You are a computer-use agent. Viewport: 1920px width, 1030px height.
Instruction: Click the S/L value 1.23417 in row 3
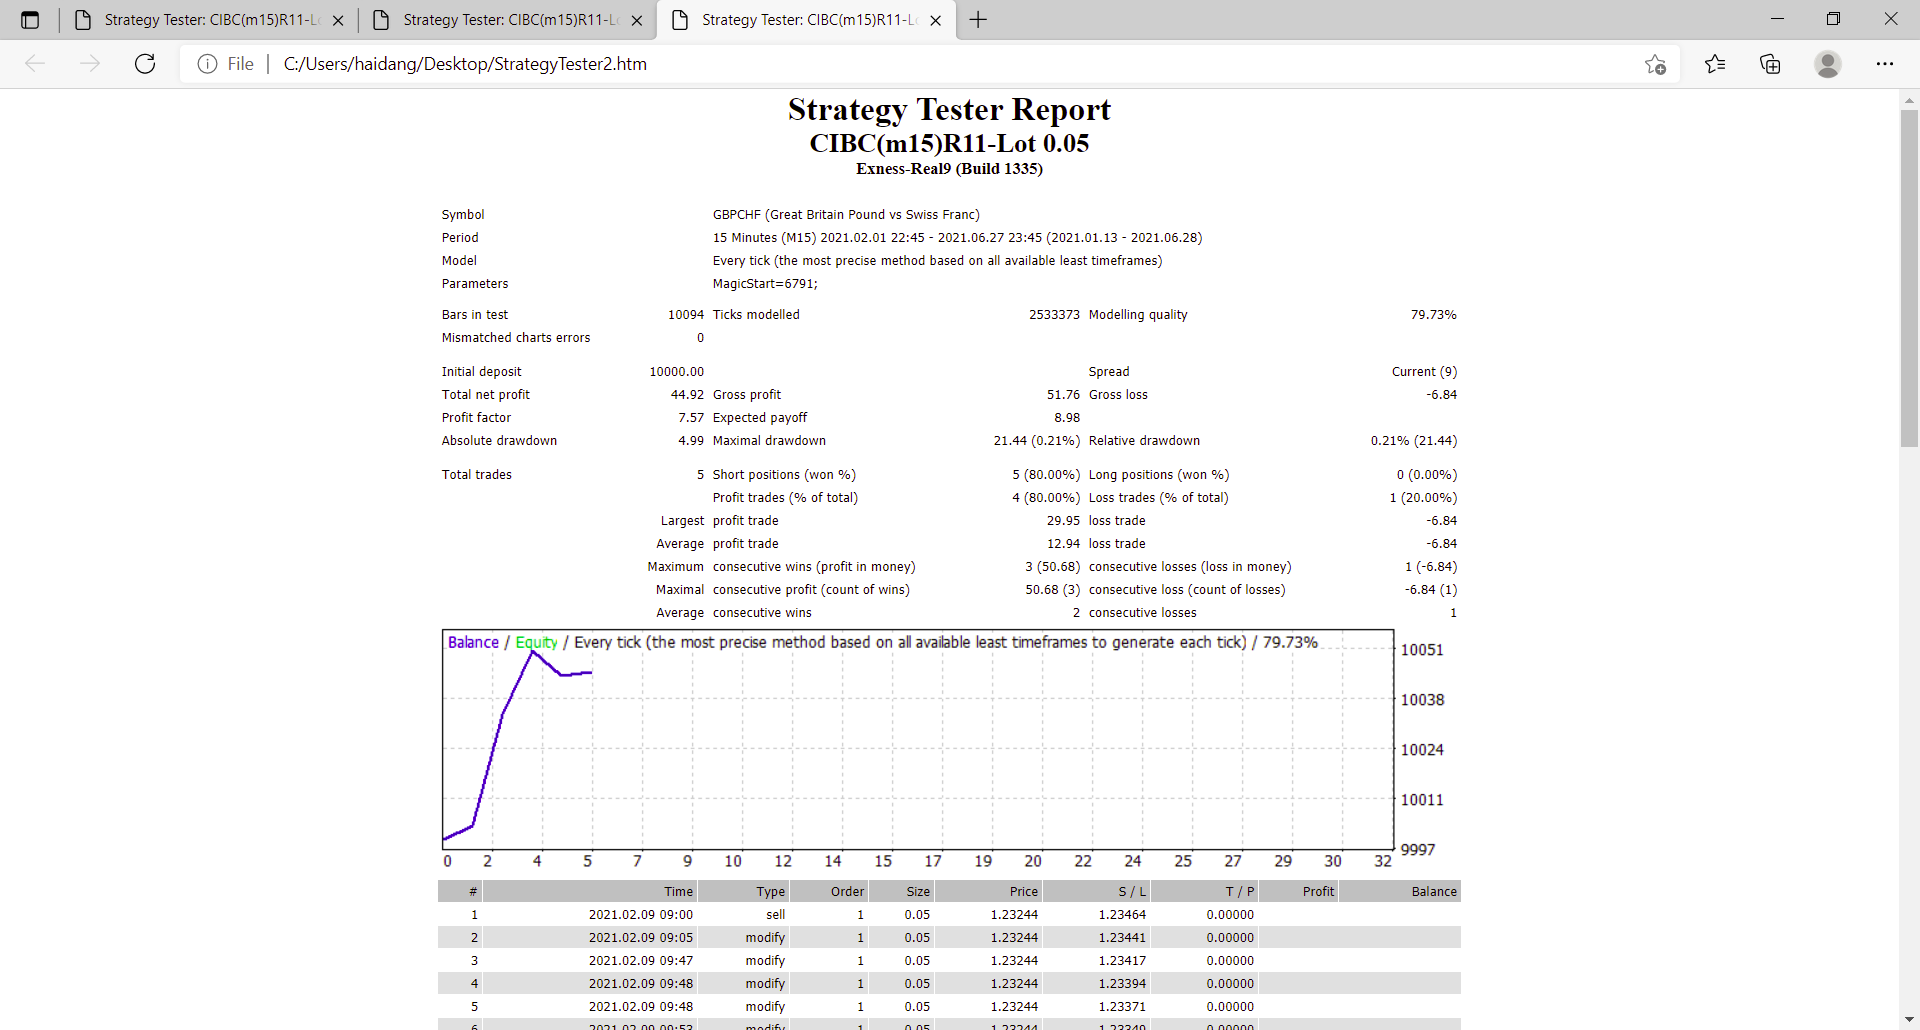click(1122, 961)
